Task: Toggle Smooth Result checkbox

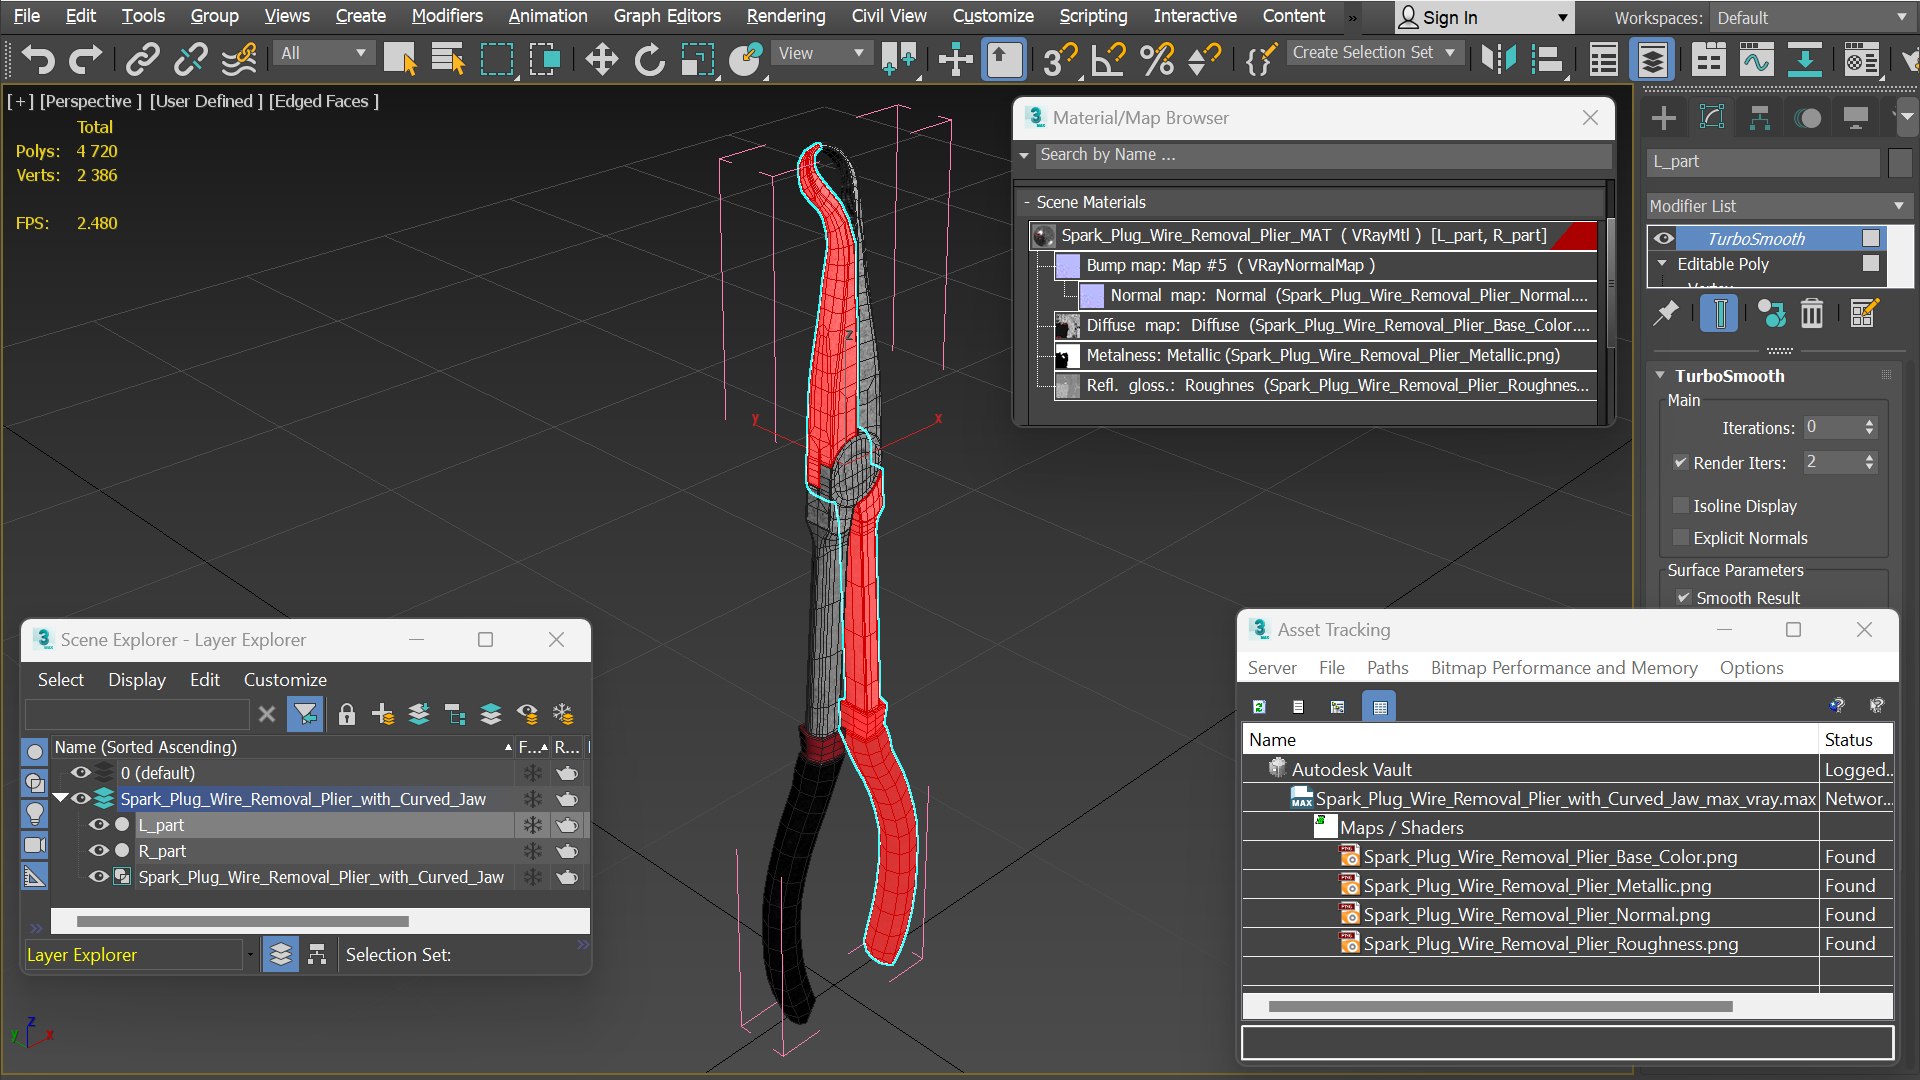Action: pyautogui.click(x=1684, y=598)
